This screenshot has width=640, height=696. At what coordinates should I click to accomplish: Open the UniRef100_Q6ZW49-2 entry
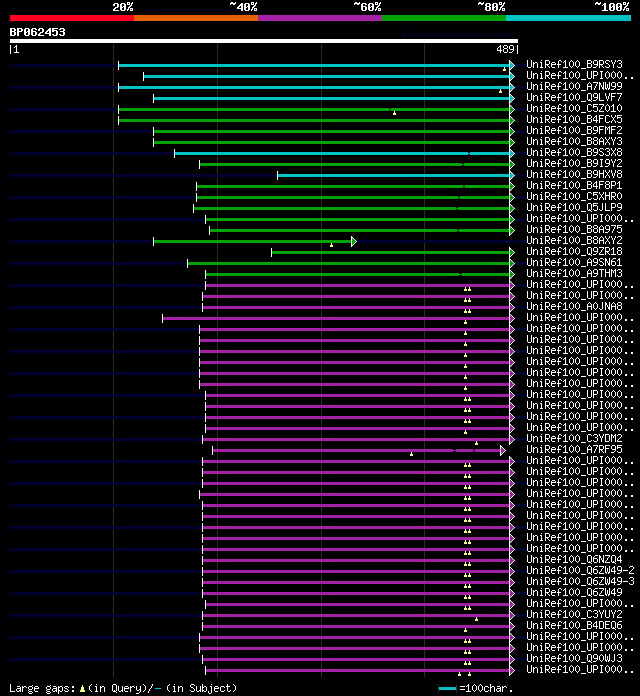tap(580, 570)
